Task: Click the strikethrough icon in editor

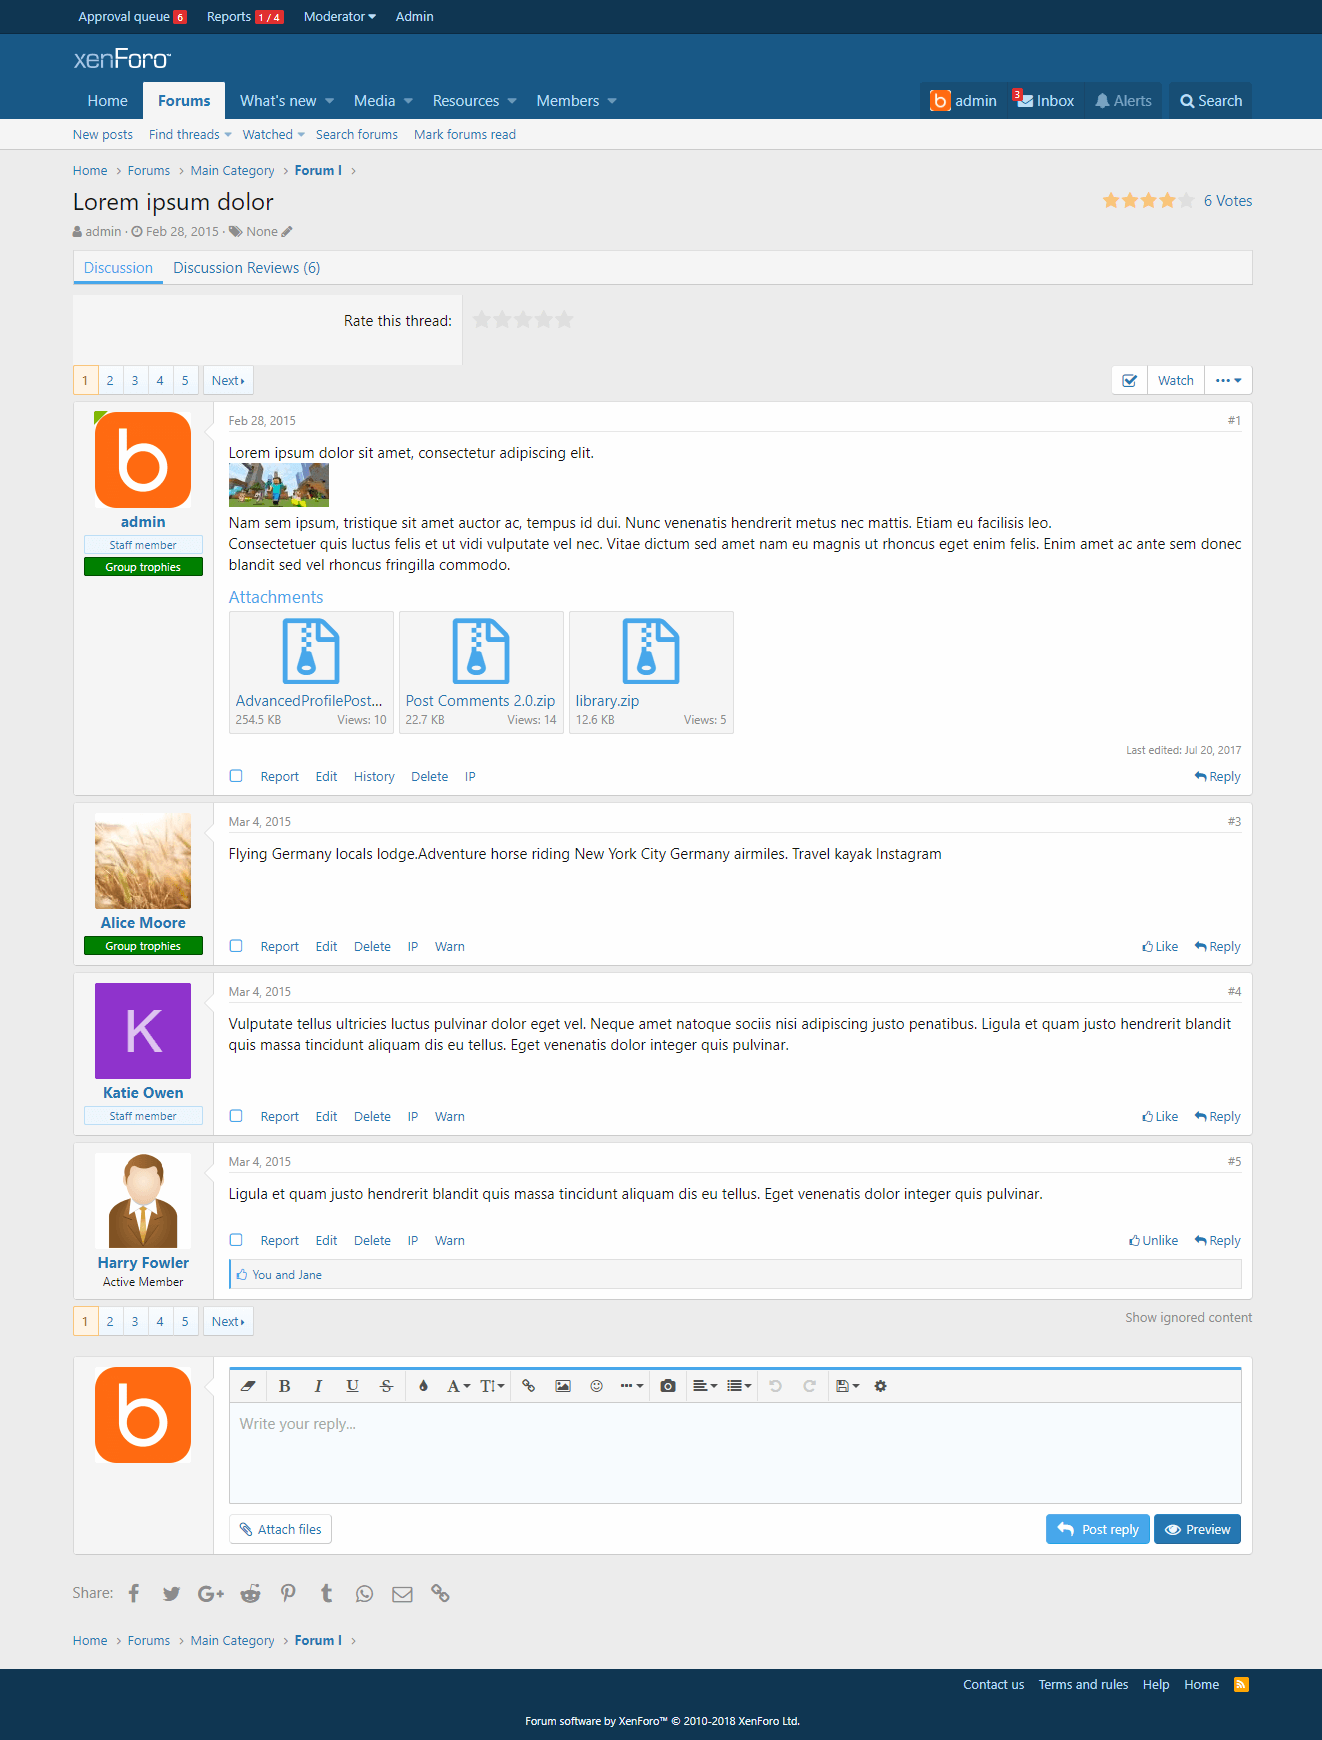Action: click(386, 1386)
